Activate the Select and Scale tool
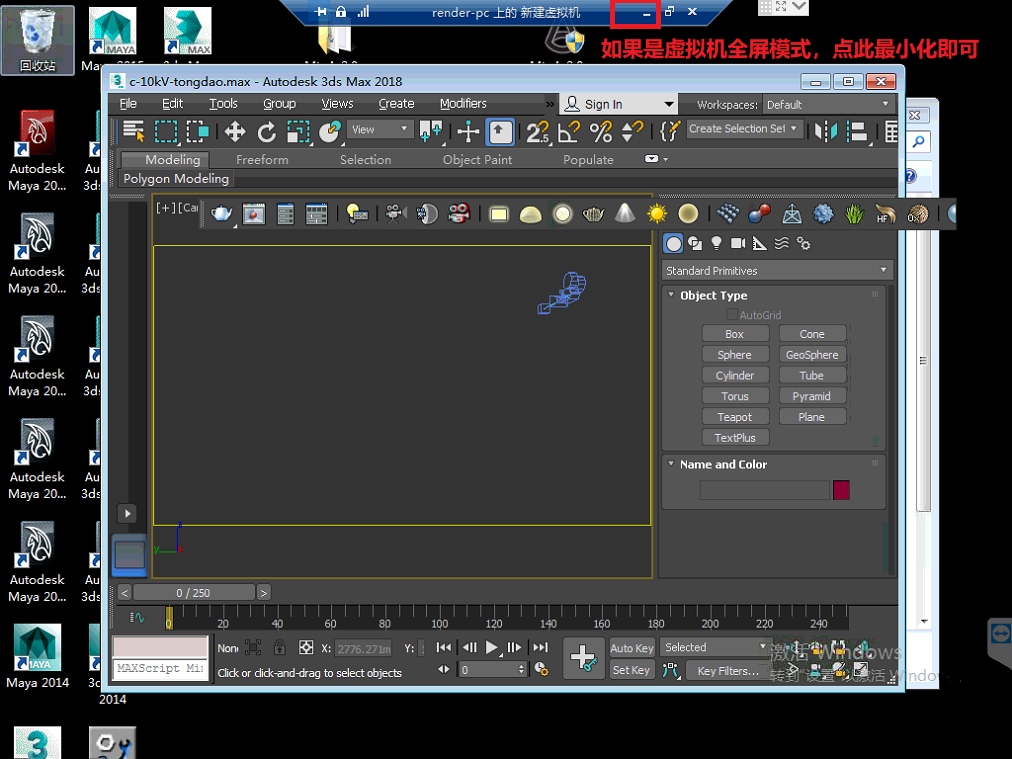 [x=298, y=132]
